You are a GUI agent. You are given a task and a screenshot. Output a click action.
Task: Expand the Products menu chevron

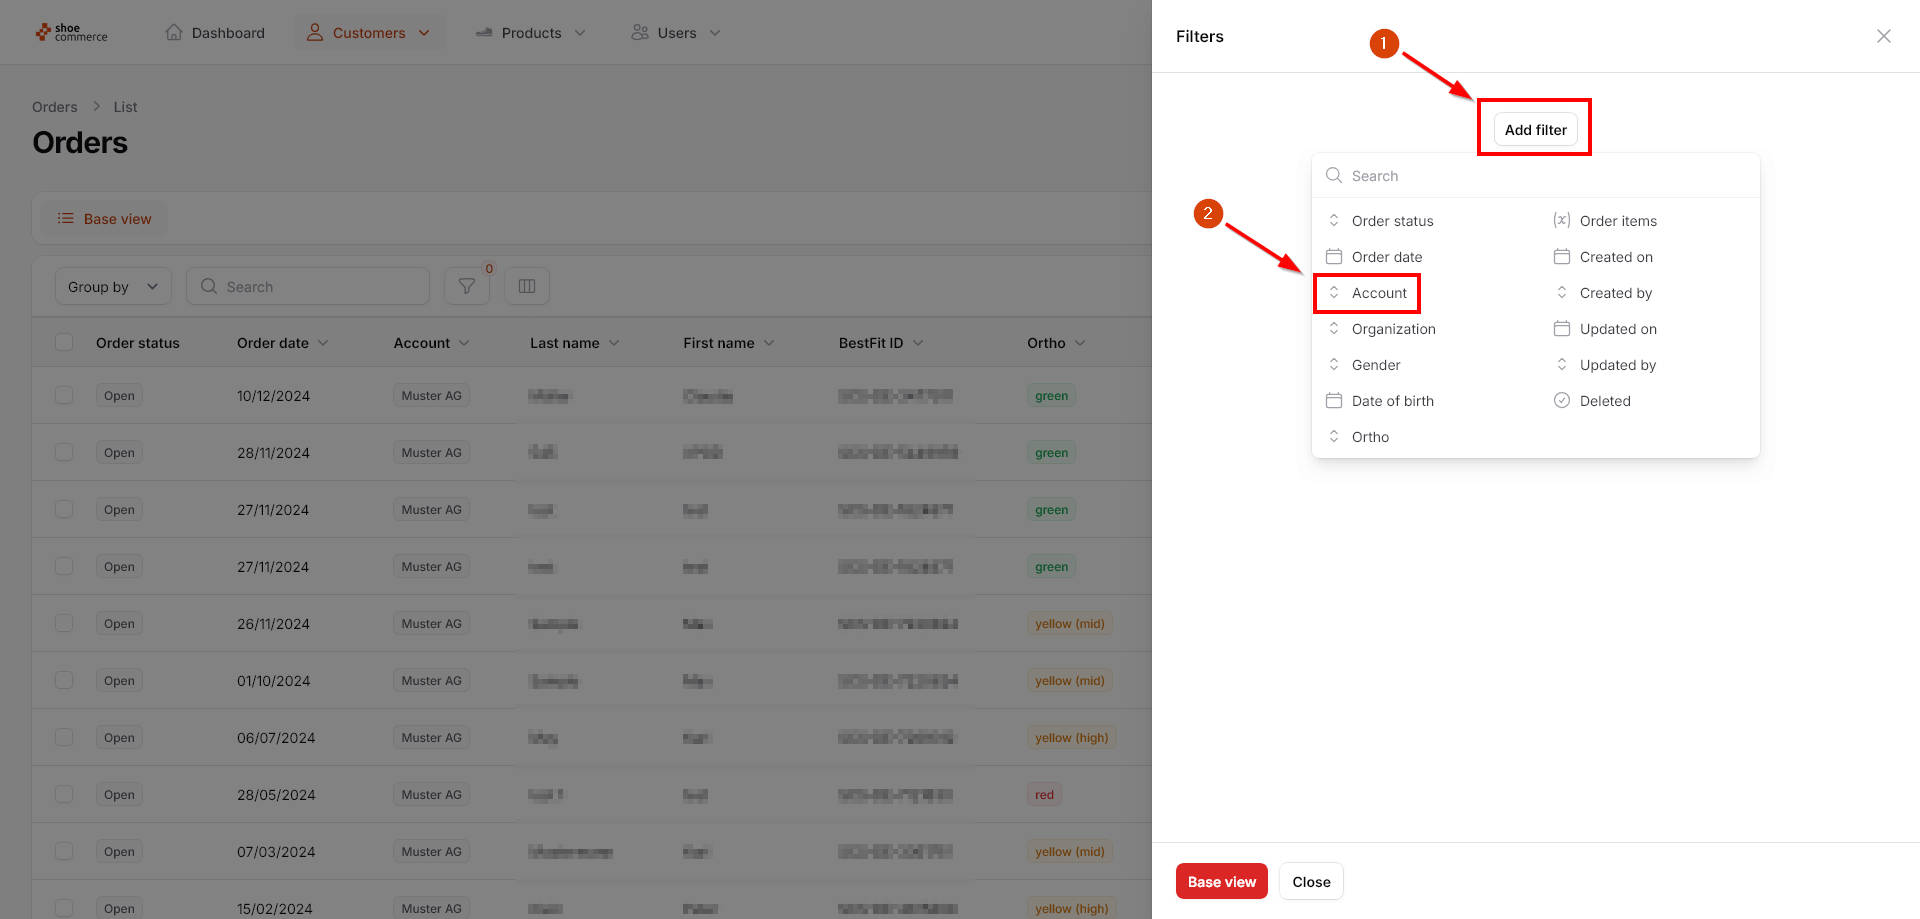pyautogui.click(x=580, y=33)
